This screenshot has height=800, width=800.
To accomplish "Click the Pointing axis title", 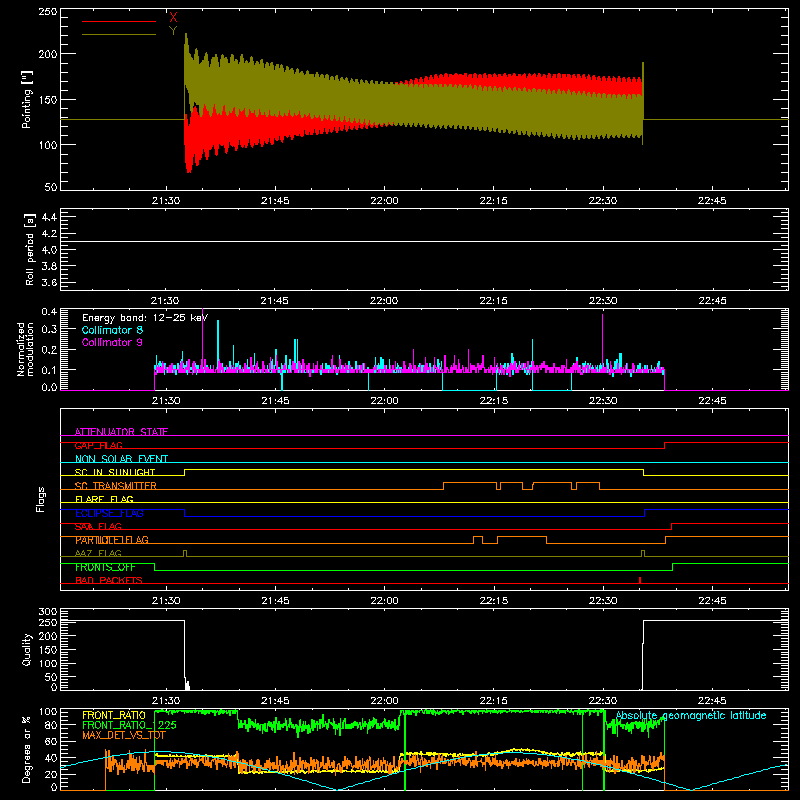I will coord(27,99).
